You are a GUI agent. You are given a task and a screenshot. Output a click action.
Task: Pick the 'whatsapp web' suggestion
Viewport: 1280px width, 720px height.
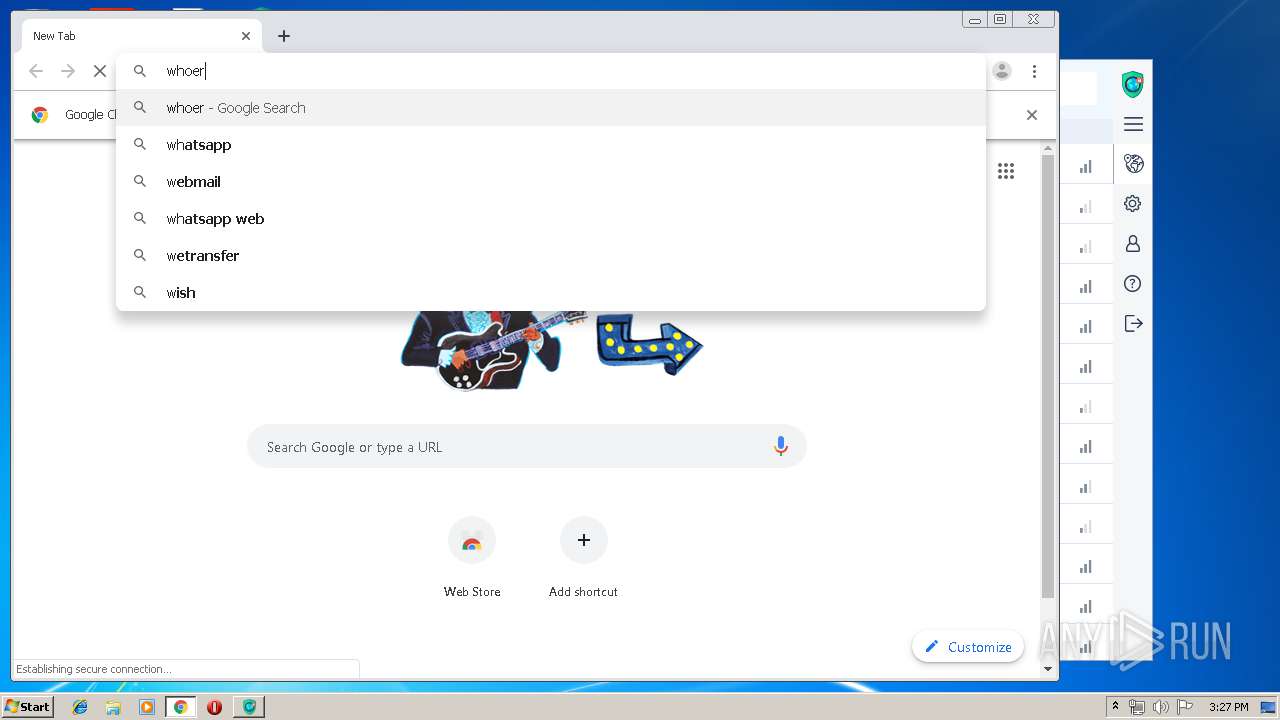click(x=551, y=219)
